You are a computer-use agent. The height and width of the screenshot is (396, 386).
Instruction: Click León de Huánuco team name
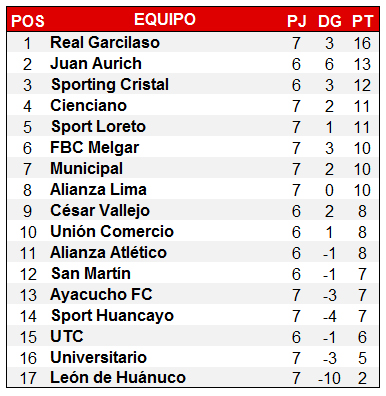click(118, 377)
